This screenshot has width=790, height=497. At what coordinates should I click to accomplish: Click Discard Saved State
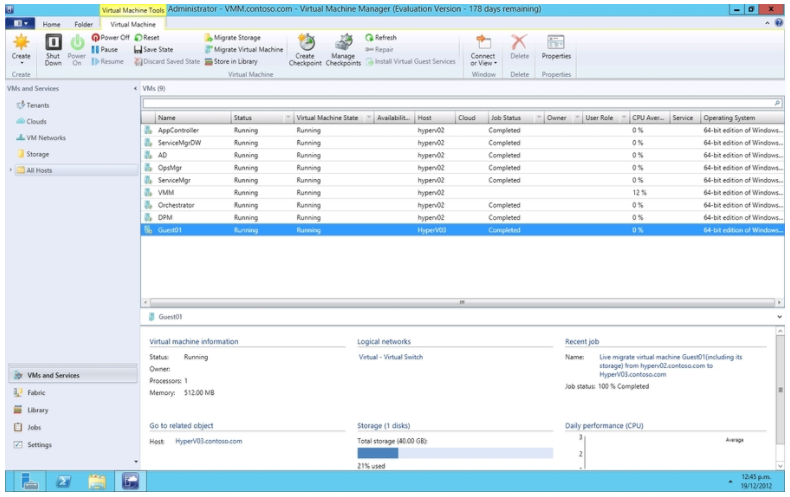click(167, 61)
